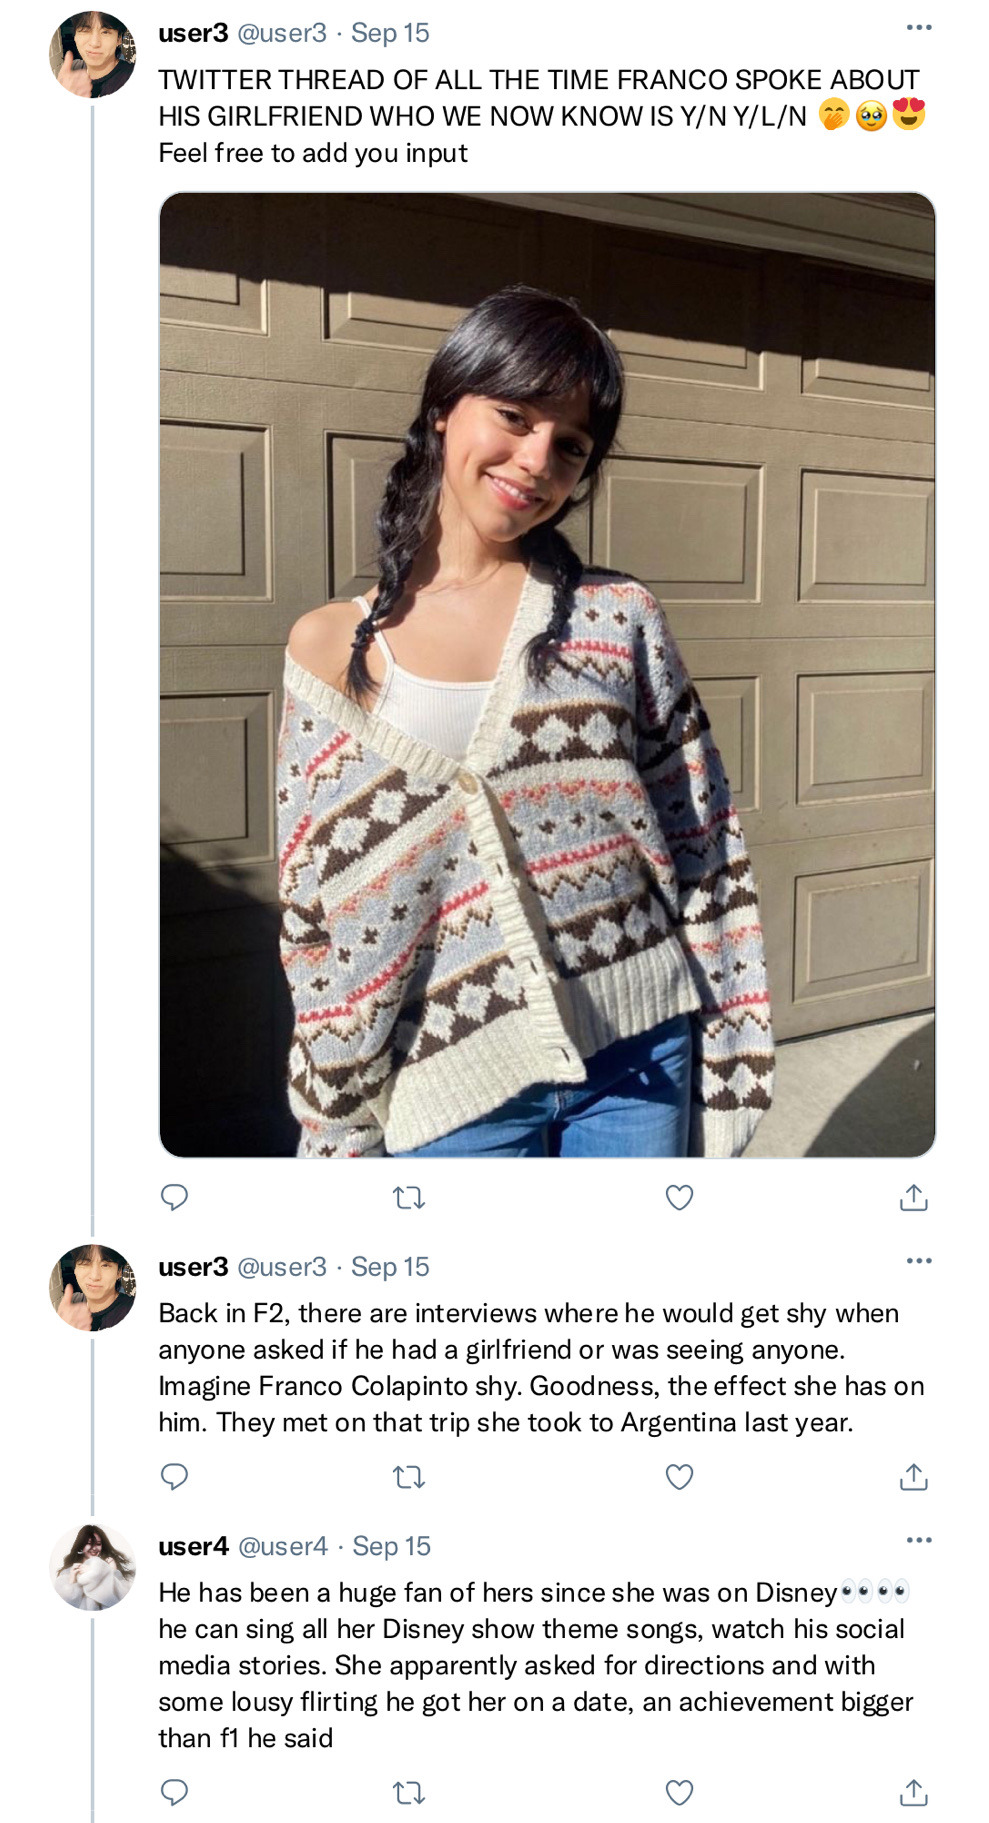This screenshot has width=989, height=1823.
Task: Share the tweet with the photo
Action: [x=913, y=1197]
